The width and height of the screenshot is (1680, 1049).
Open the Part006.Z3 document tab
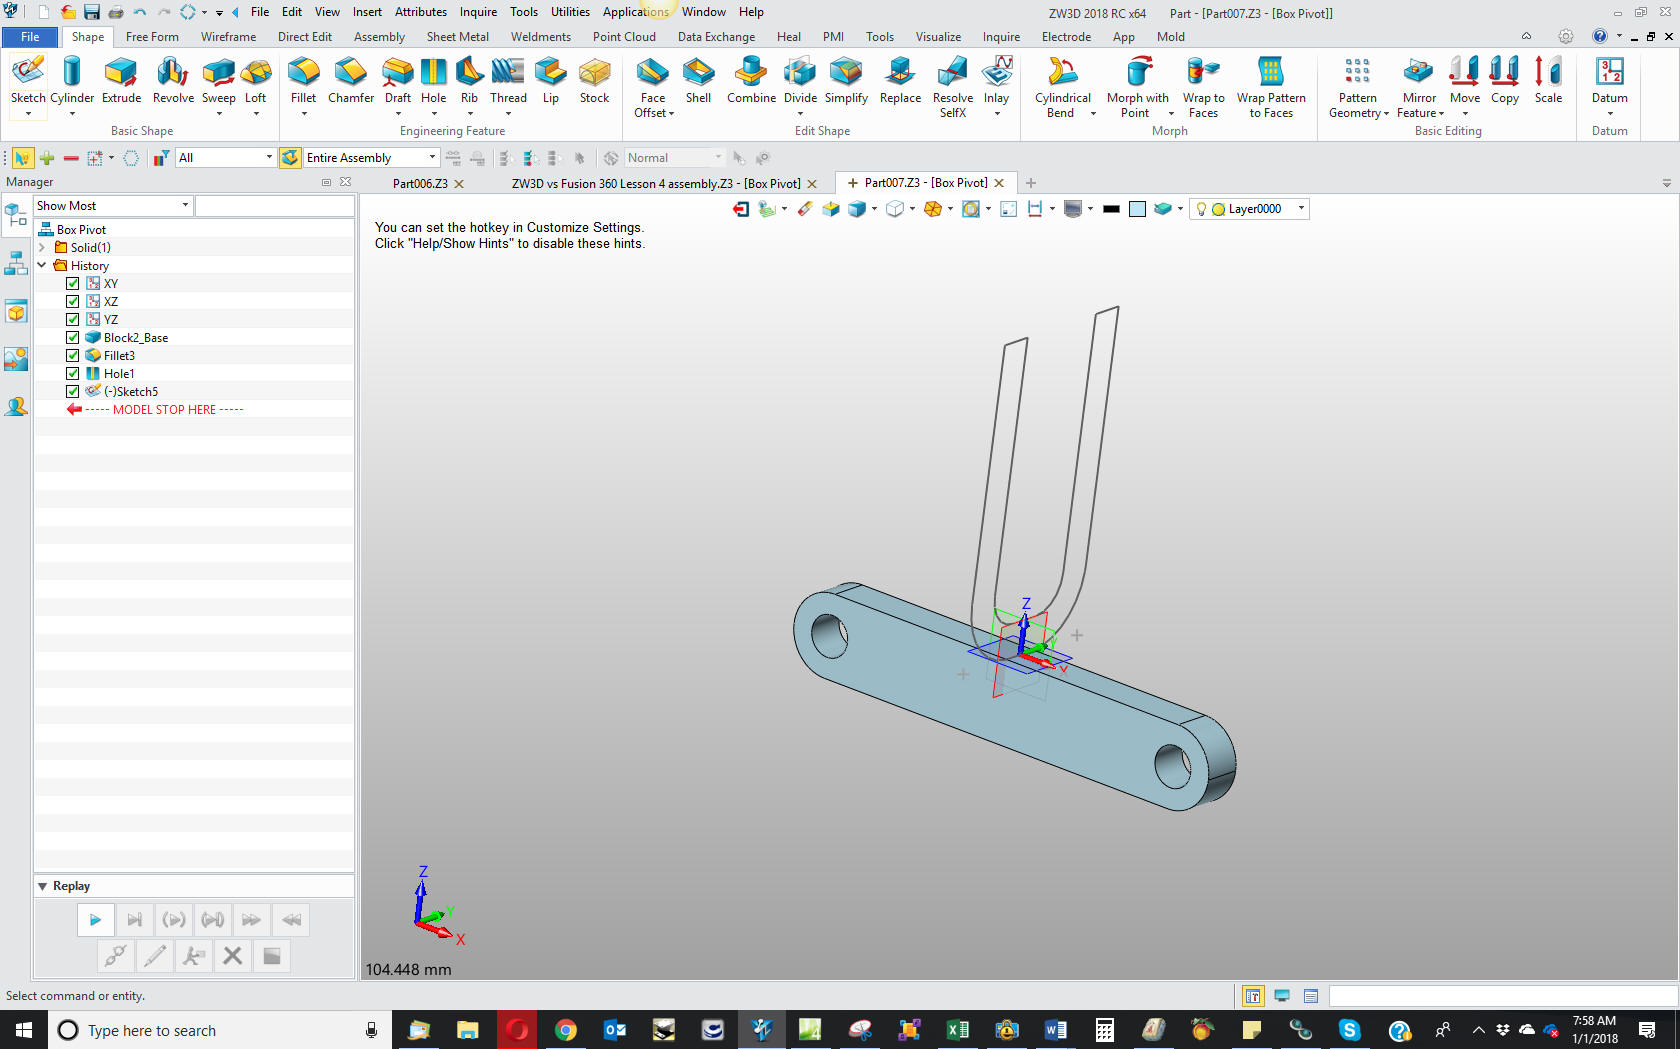pyautogui.click(x=420, y=184)
